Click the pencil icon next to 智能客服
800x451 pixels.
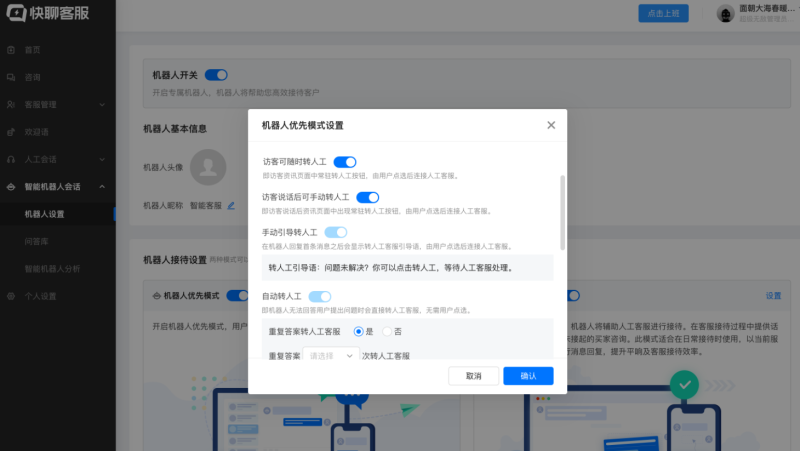tap(231, 206)
